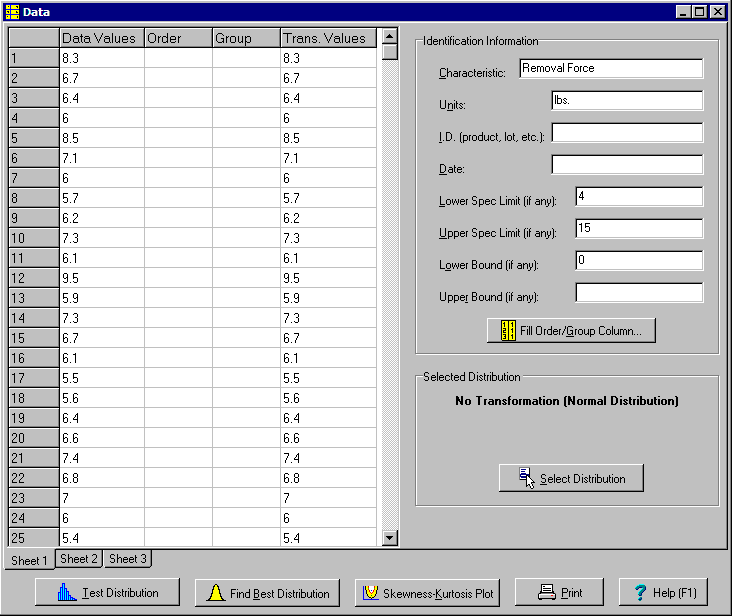
Task: Click the question mark Help icon
Action: [640, 593]
